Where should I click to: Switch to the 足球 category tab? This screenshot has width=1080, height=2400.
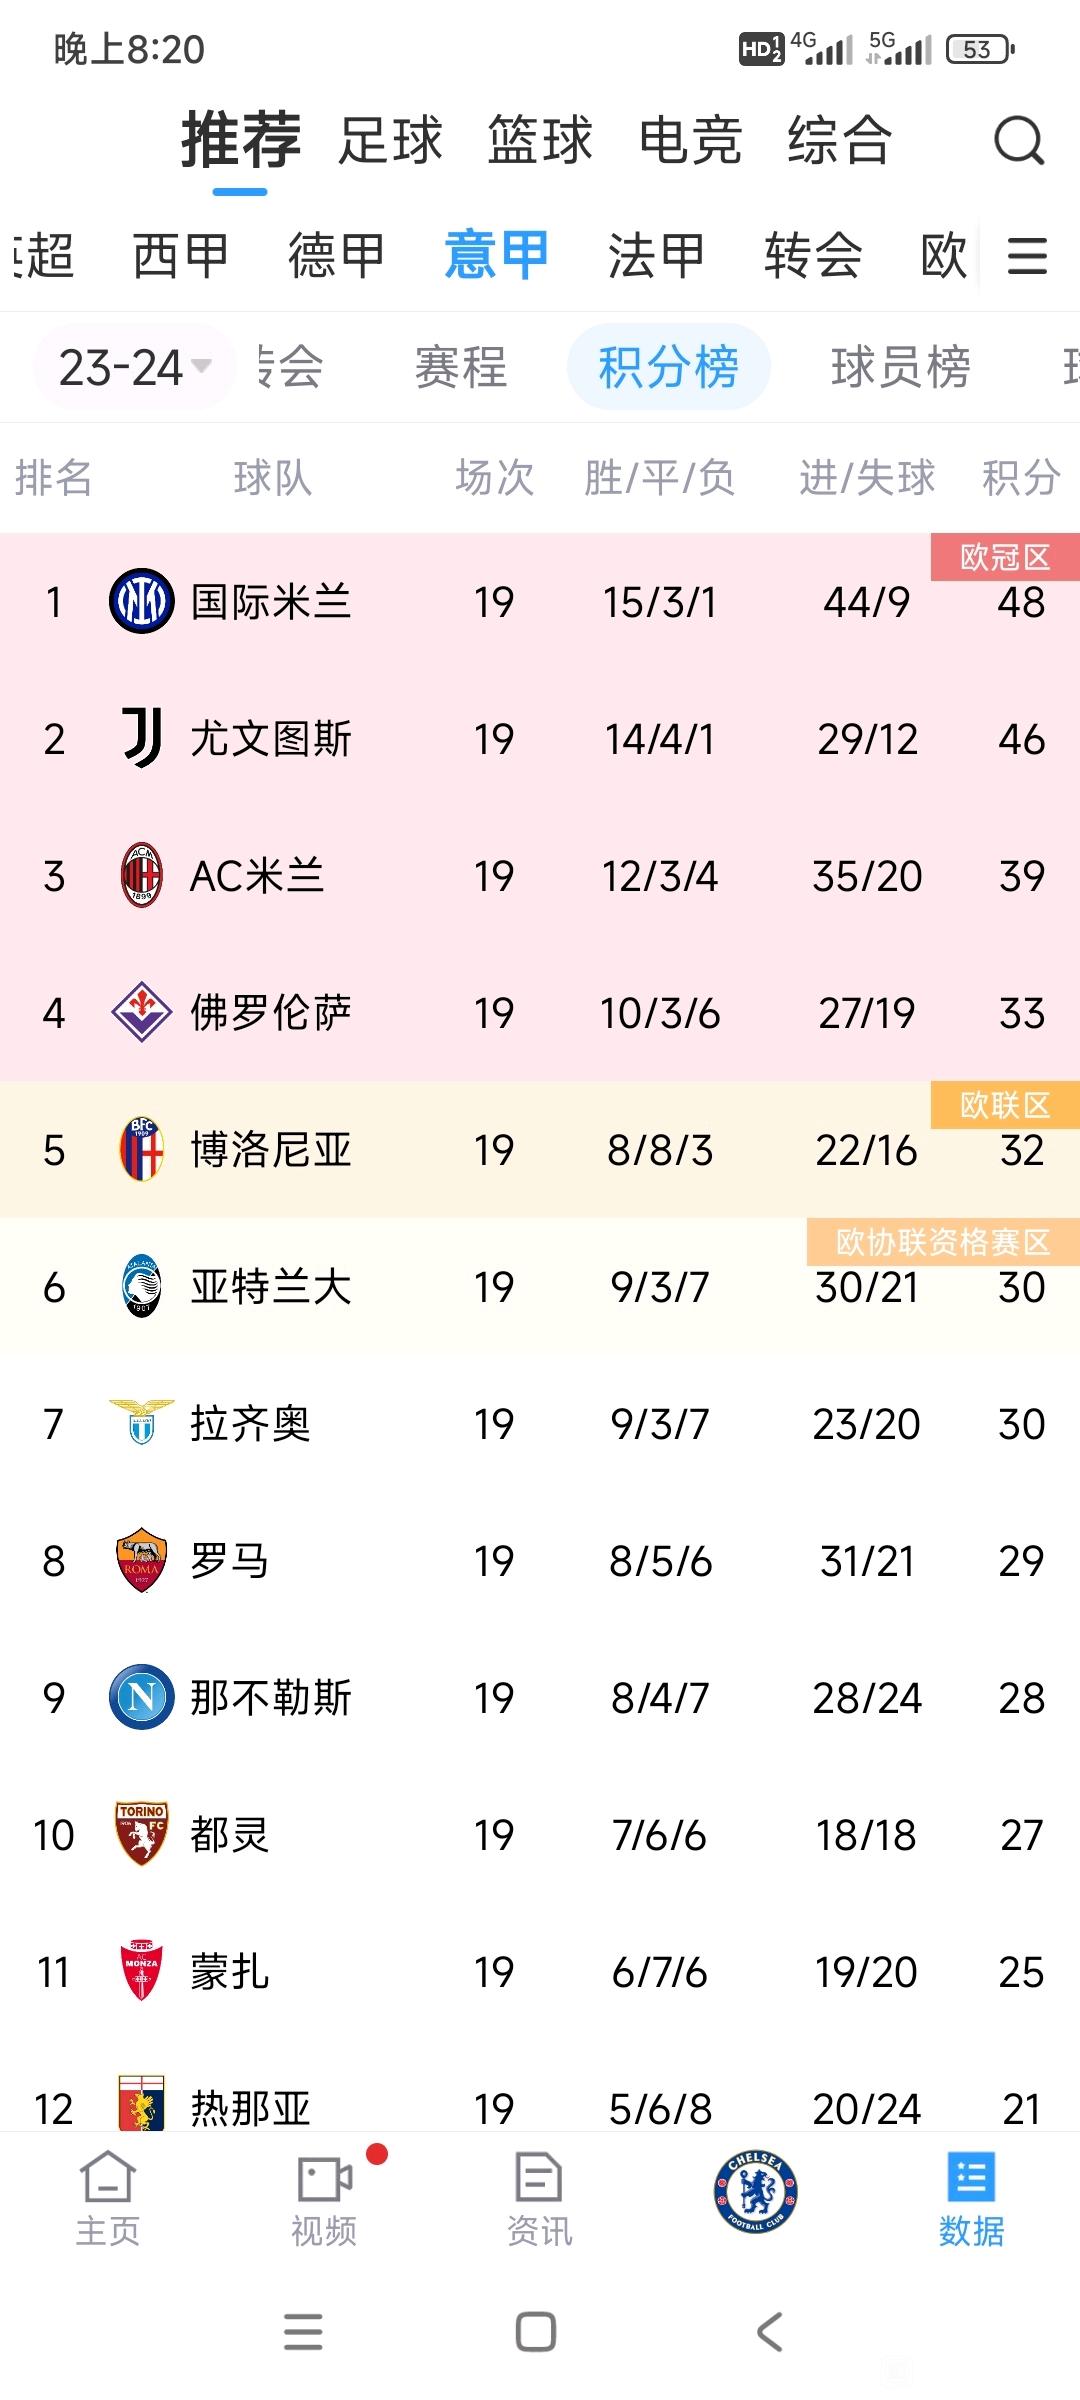(390, 140)
